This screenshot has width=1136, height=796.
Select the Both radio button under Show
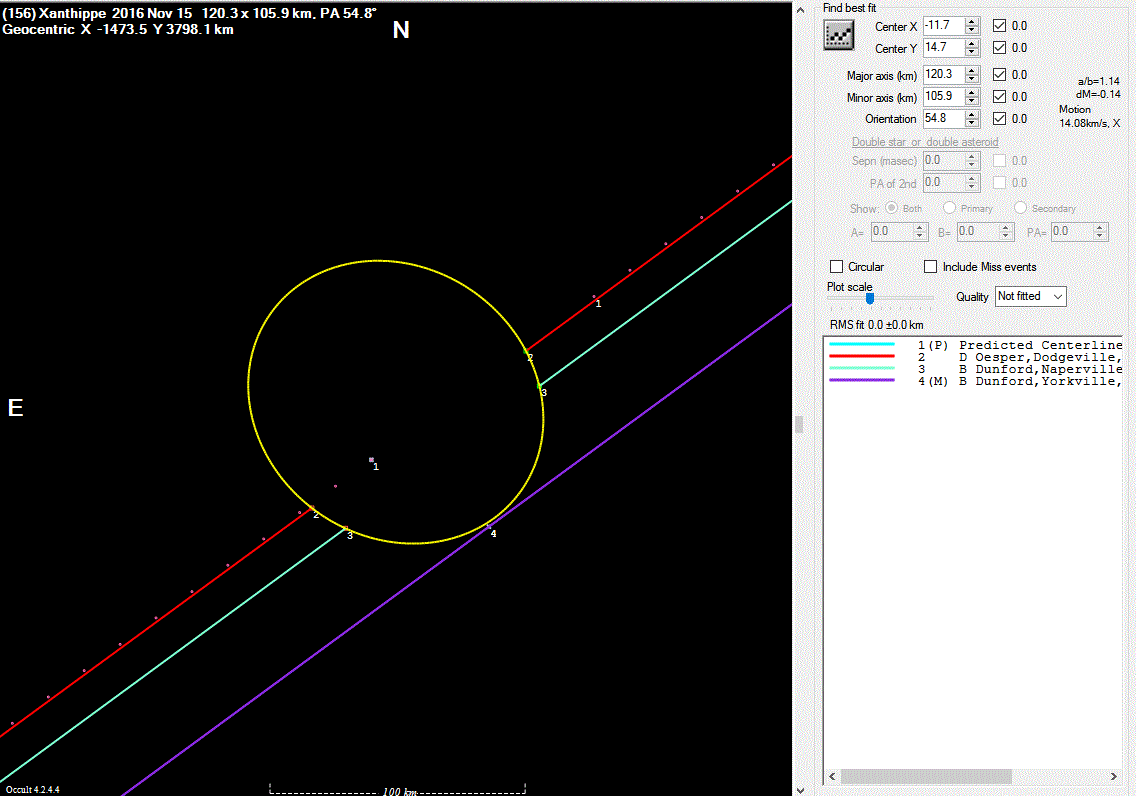[x=891, y=208]
